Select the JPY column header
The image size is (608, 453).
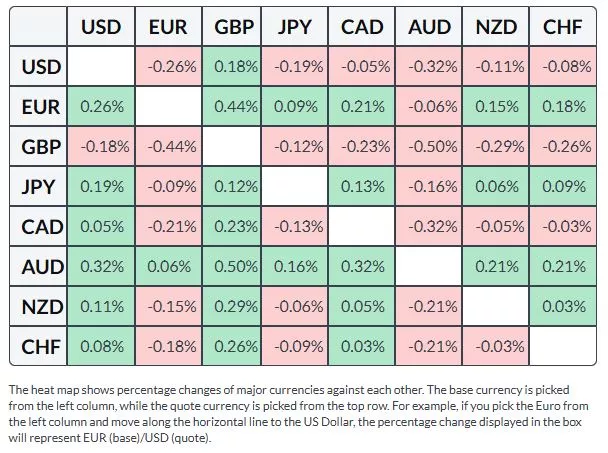pyautogui.click(x=299, y=27)
